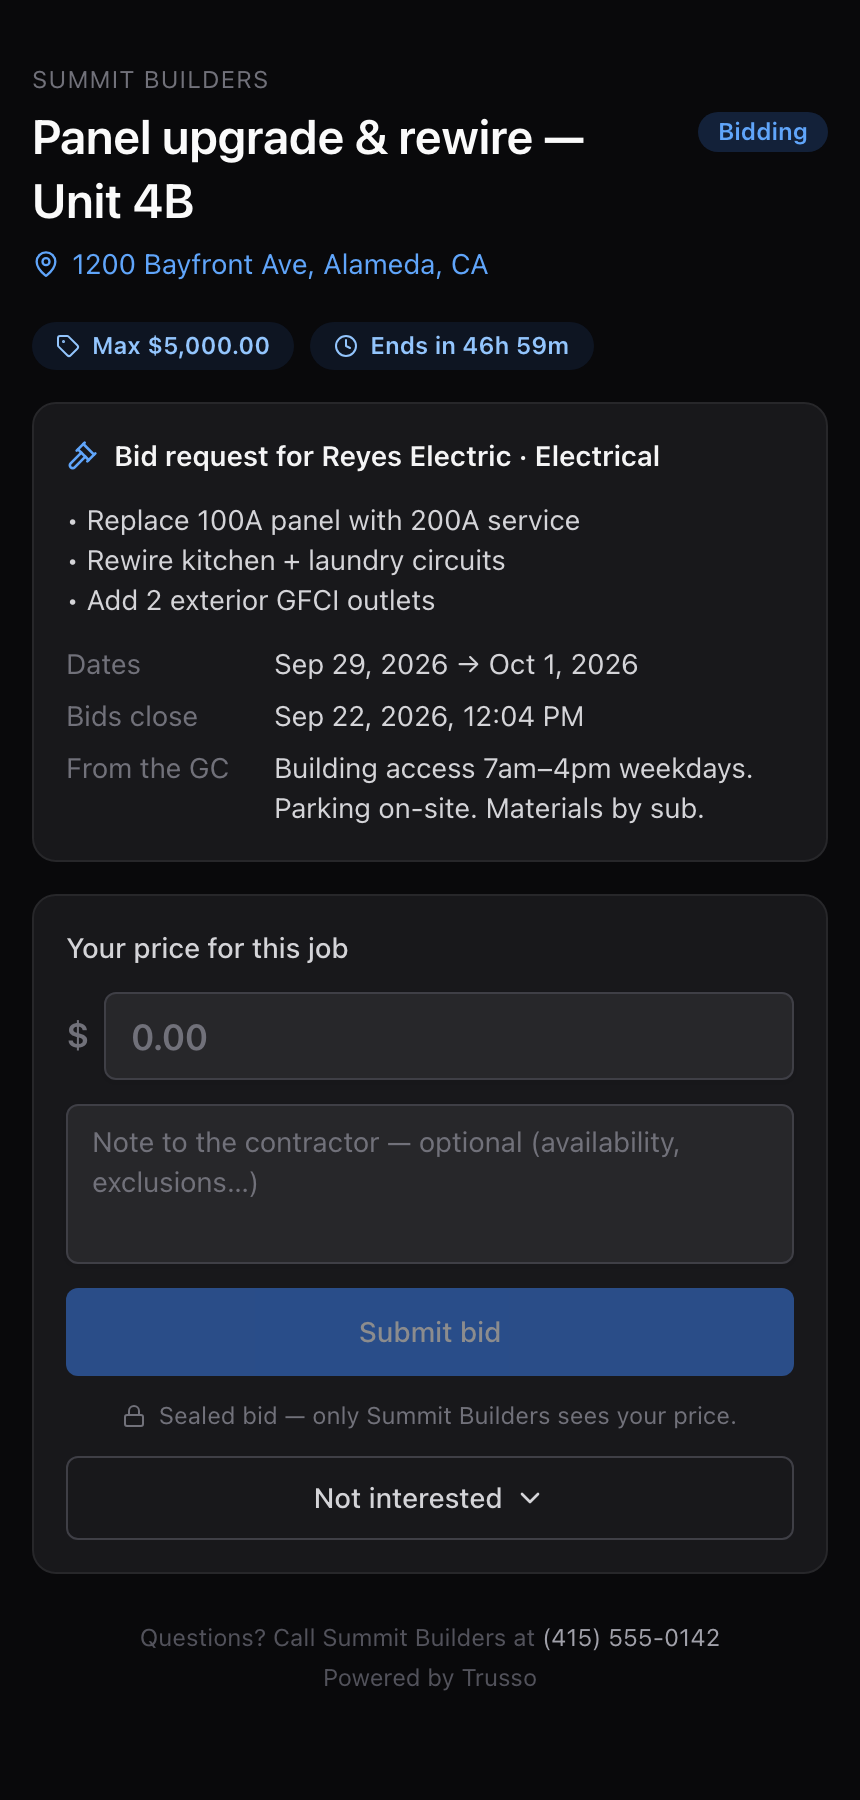Click the Bidding status badge
This screenshot has width=860, height=1800.
tap(763, 132)
